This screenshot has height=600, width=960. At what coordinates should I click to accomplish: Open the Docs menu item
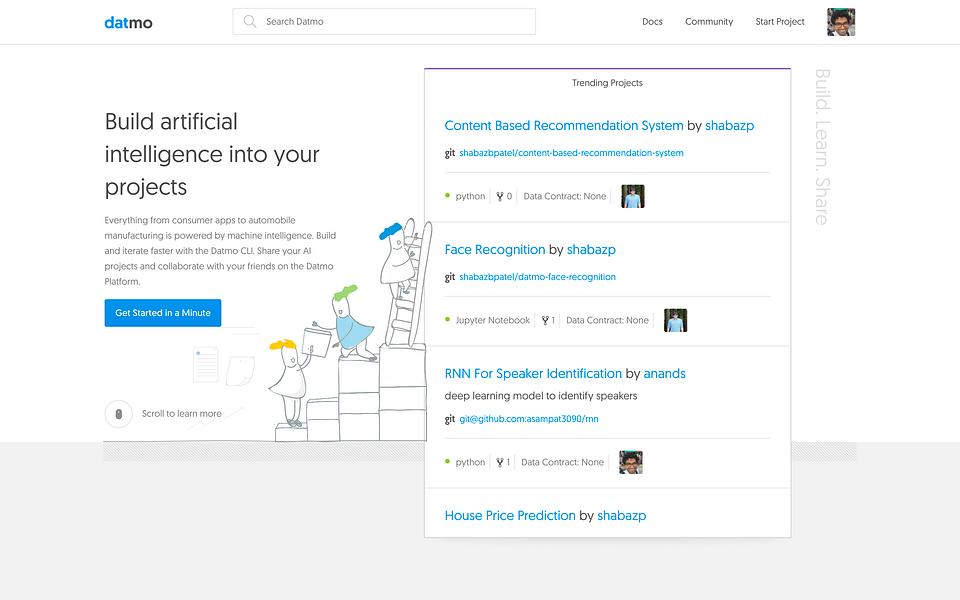(652, 21)
